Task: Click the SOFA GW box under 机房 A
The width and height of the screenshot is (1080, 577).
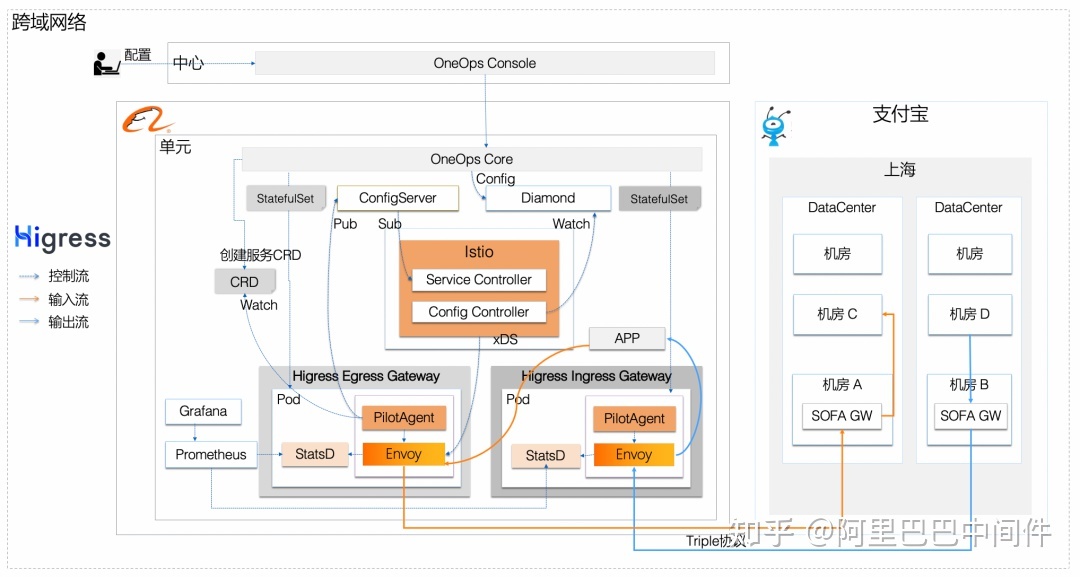Action: [842, 416]
